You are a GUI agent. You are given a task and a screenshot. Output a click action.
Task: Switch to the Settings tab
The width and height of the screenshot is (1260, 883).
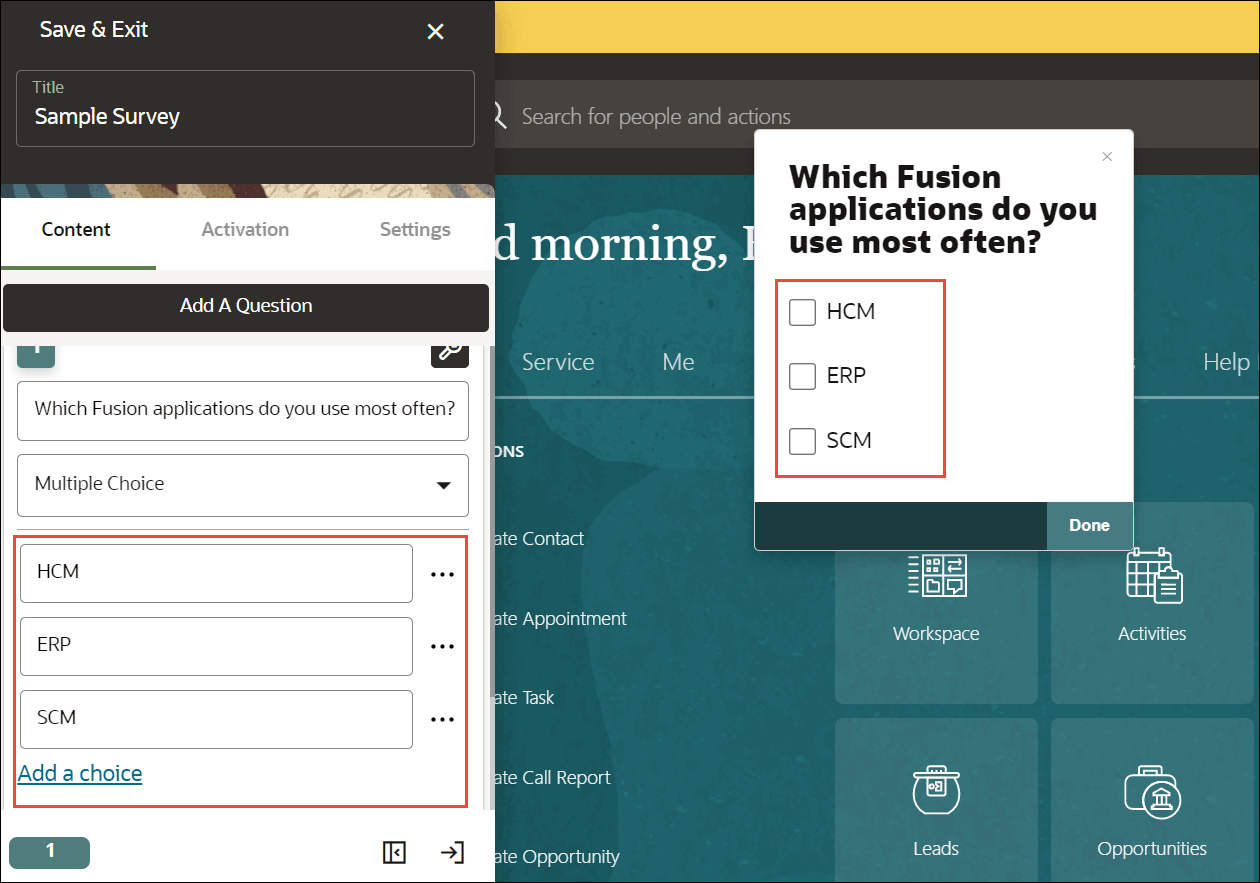pyautogui.click(x=415, y=229)
